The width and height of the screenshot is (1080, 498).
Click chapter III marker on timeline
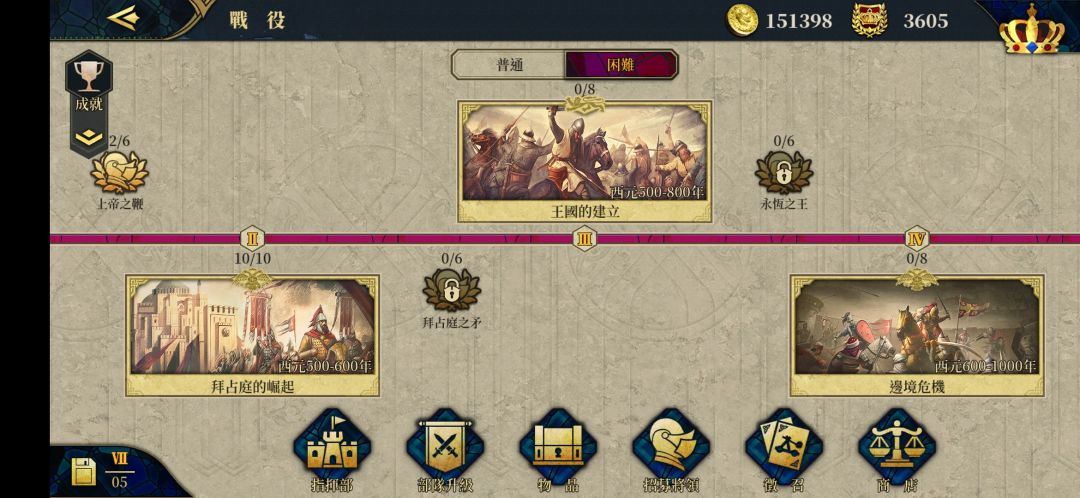pyautogui.click(x=584, y=239)
